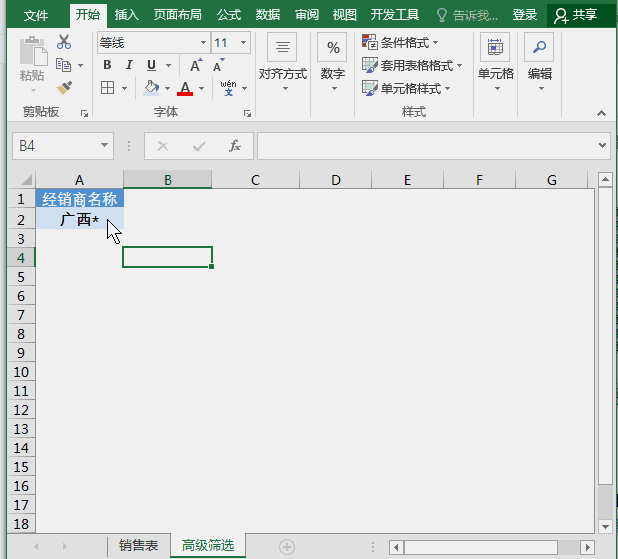Switch to Data (数据) tab
Image resolution: width=618 pixels, height=559 pixels.
pyautogui.click(x=268, y=15)
